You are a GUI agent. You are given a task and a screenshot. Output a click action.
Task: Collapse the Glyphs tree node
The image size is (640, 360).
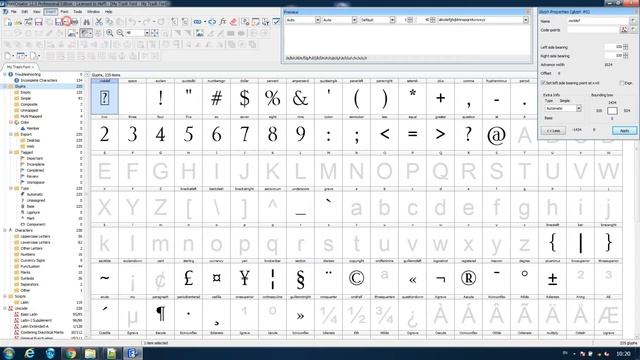(5, 86)
